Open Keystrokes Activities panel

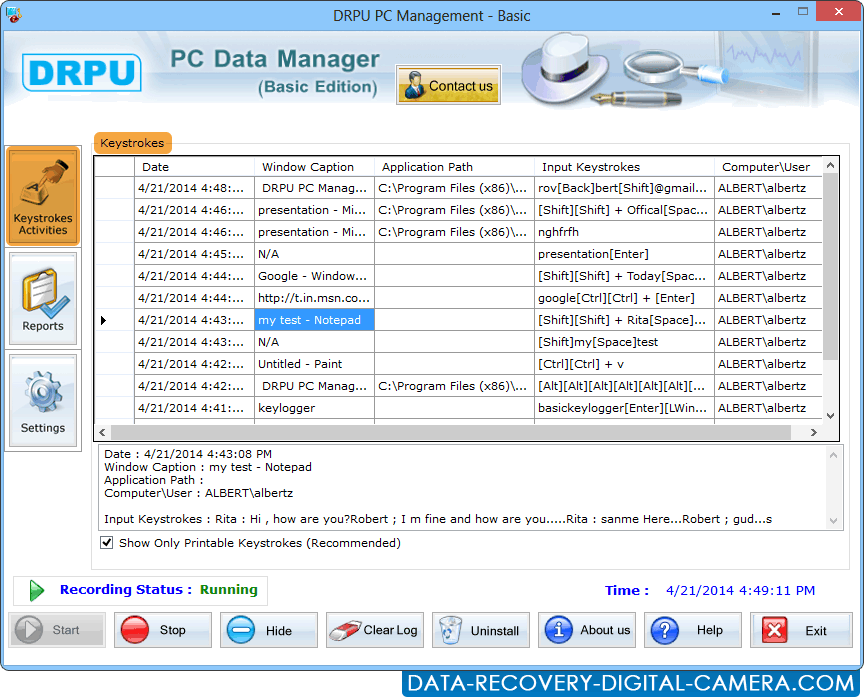(43, 196)
